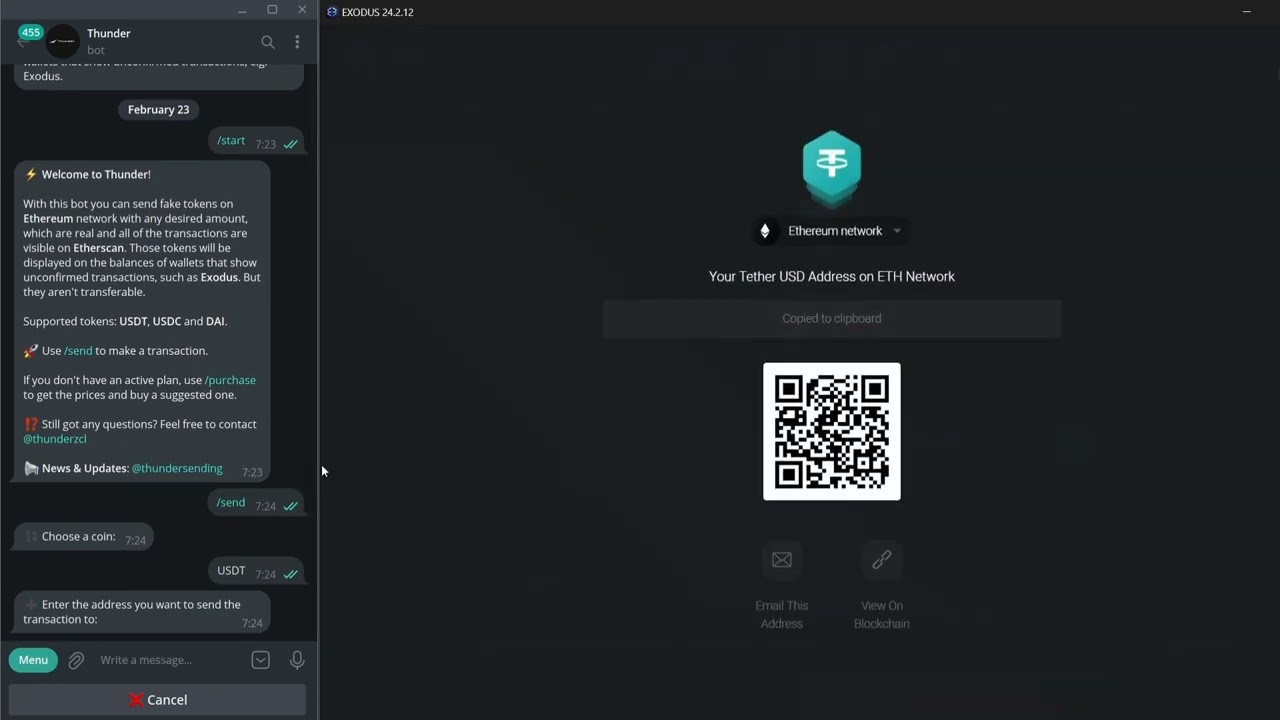Click the Email This Address label
This screenshot has width=1280, height=720.
coord(782,615)
